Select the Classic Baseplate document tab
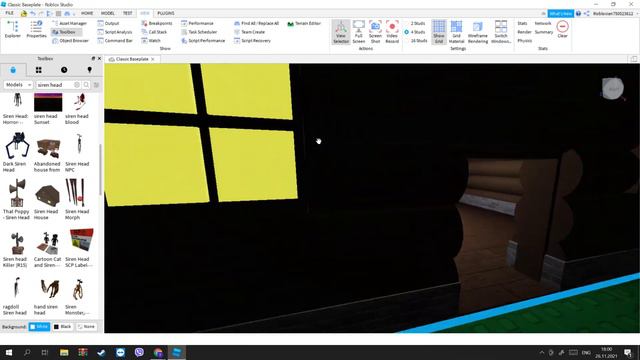 (131, 59)
